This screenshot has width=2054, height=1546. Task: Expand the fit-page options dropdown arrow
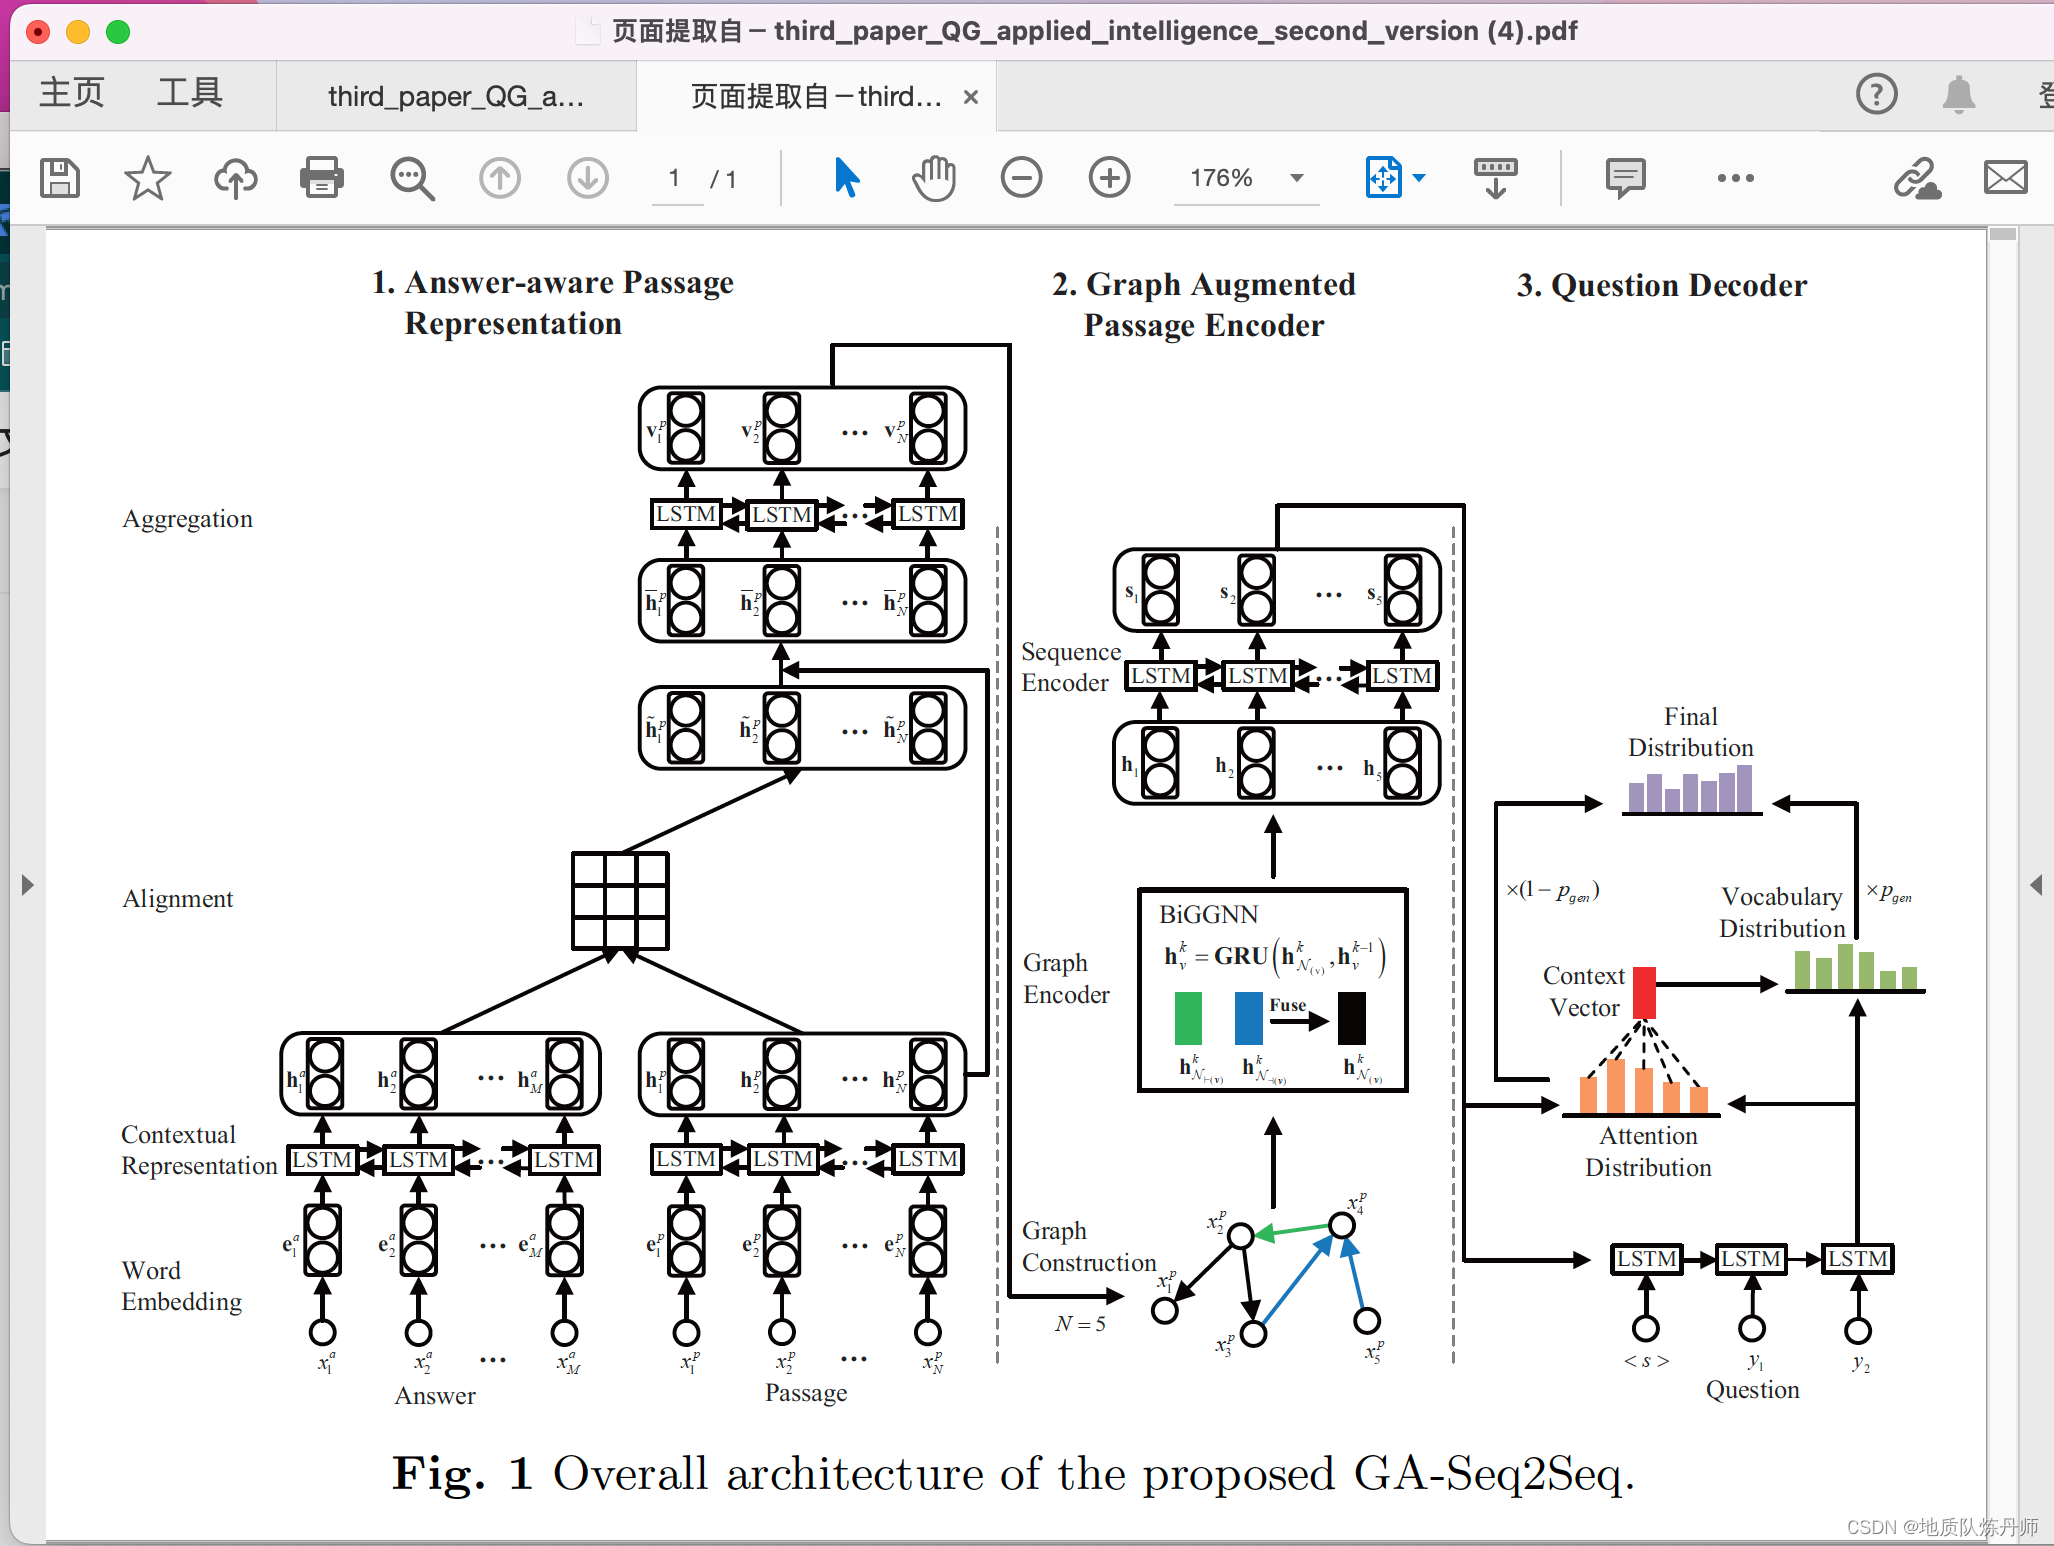[1419, 178]
